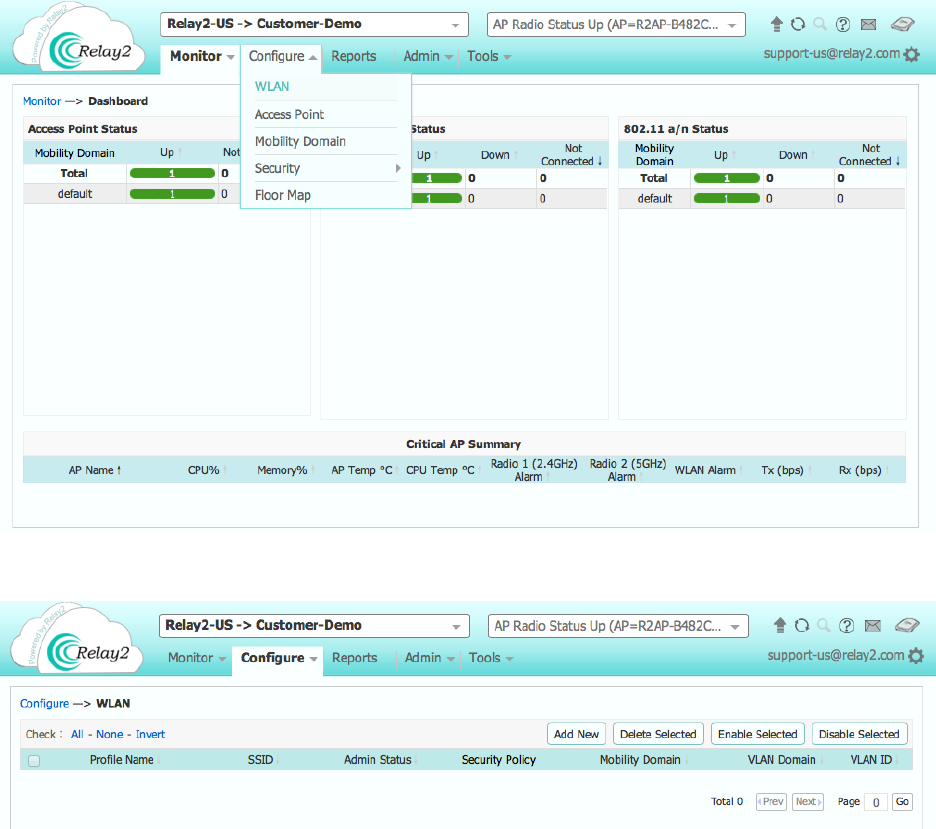Open the Admin menu in the bottom navigation
Image resolution: width=936 pixels, height=829 pixels.
click(x=429, y=658)
